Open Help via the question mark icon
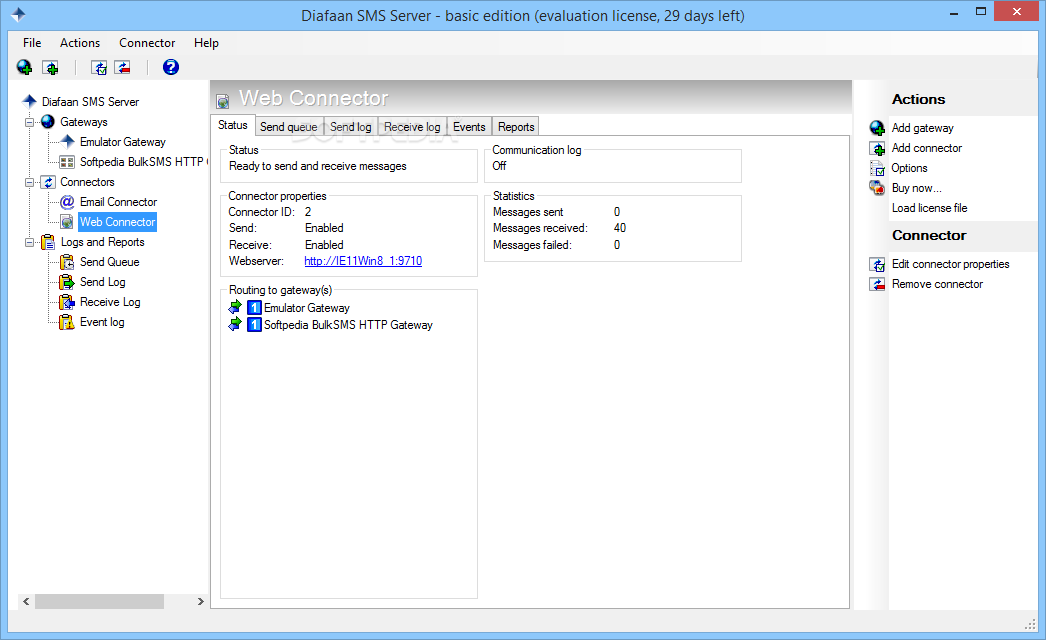 pyautogui.click(x=171, y=67)
